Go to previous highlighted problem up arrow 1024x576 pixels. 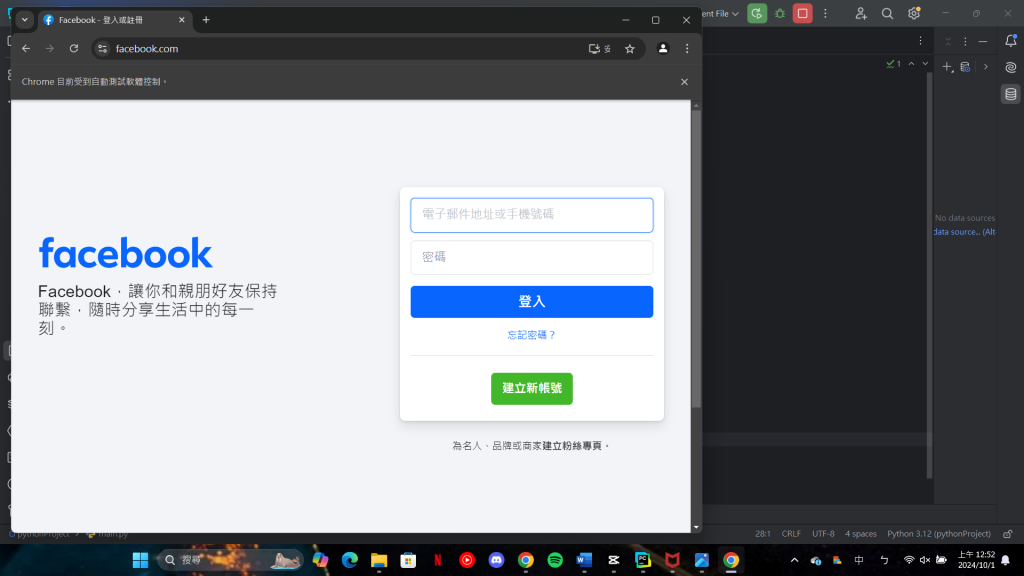911,63
